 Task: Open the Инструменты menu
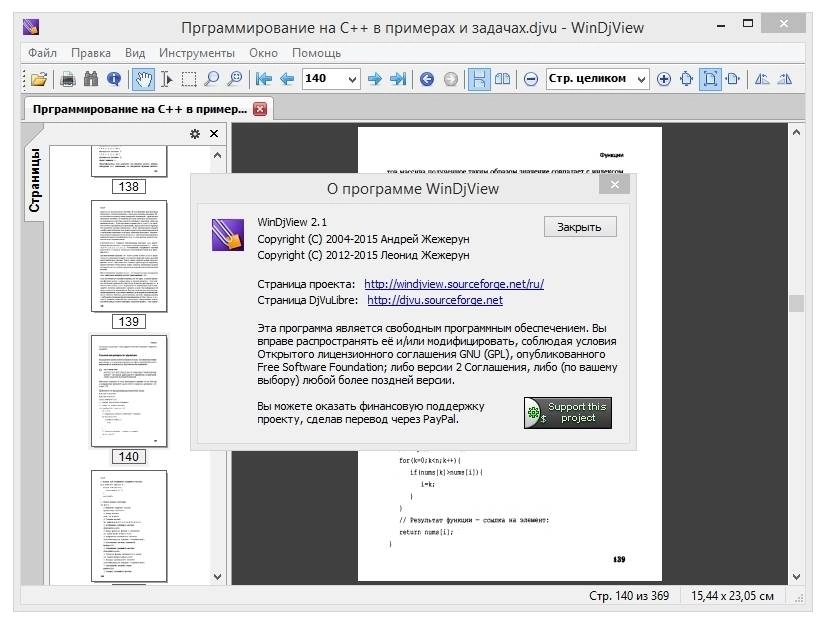pos(197,53)
